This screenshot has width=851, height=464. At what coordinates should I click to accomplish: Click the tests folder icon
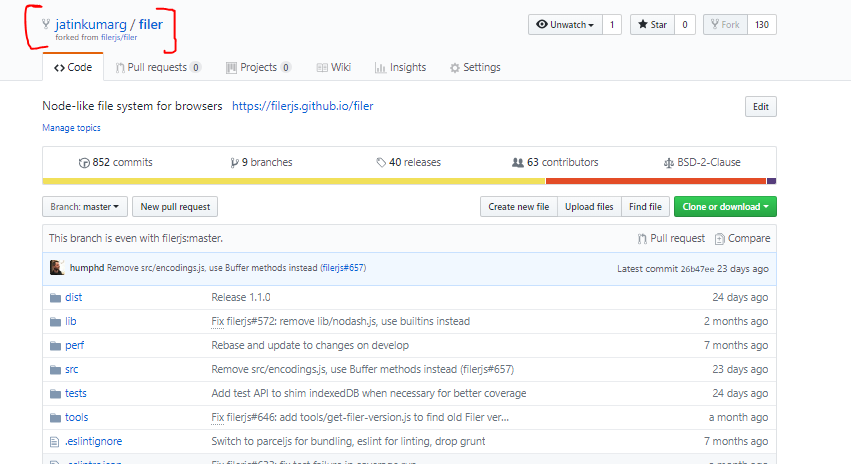55,394
